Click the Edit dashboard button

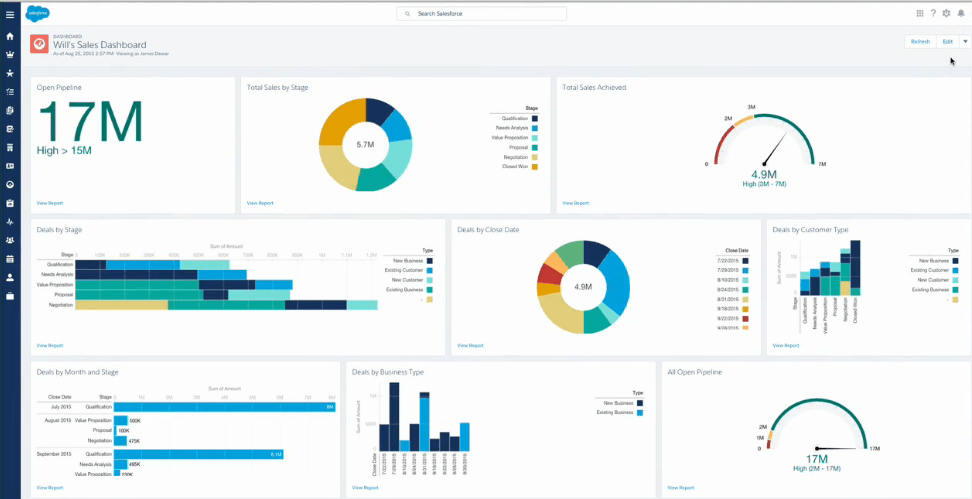948,42
